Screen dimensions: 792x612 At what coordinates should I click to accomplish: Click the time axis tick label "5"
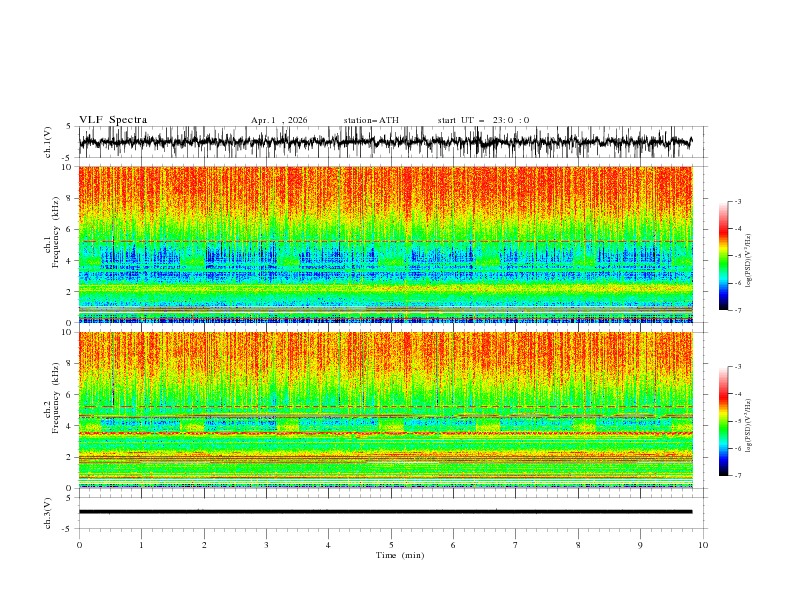click(391, 545)
